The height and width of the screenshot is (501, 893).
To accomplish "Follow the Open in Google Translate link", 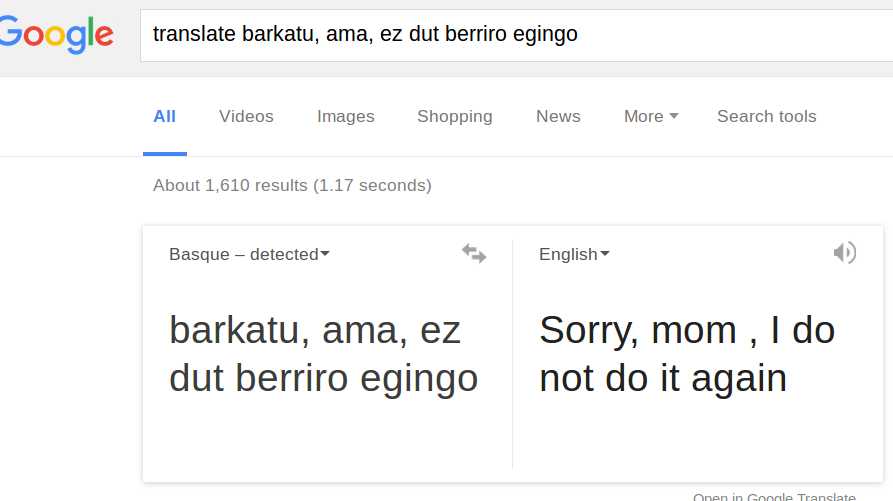I will point(774,496).
